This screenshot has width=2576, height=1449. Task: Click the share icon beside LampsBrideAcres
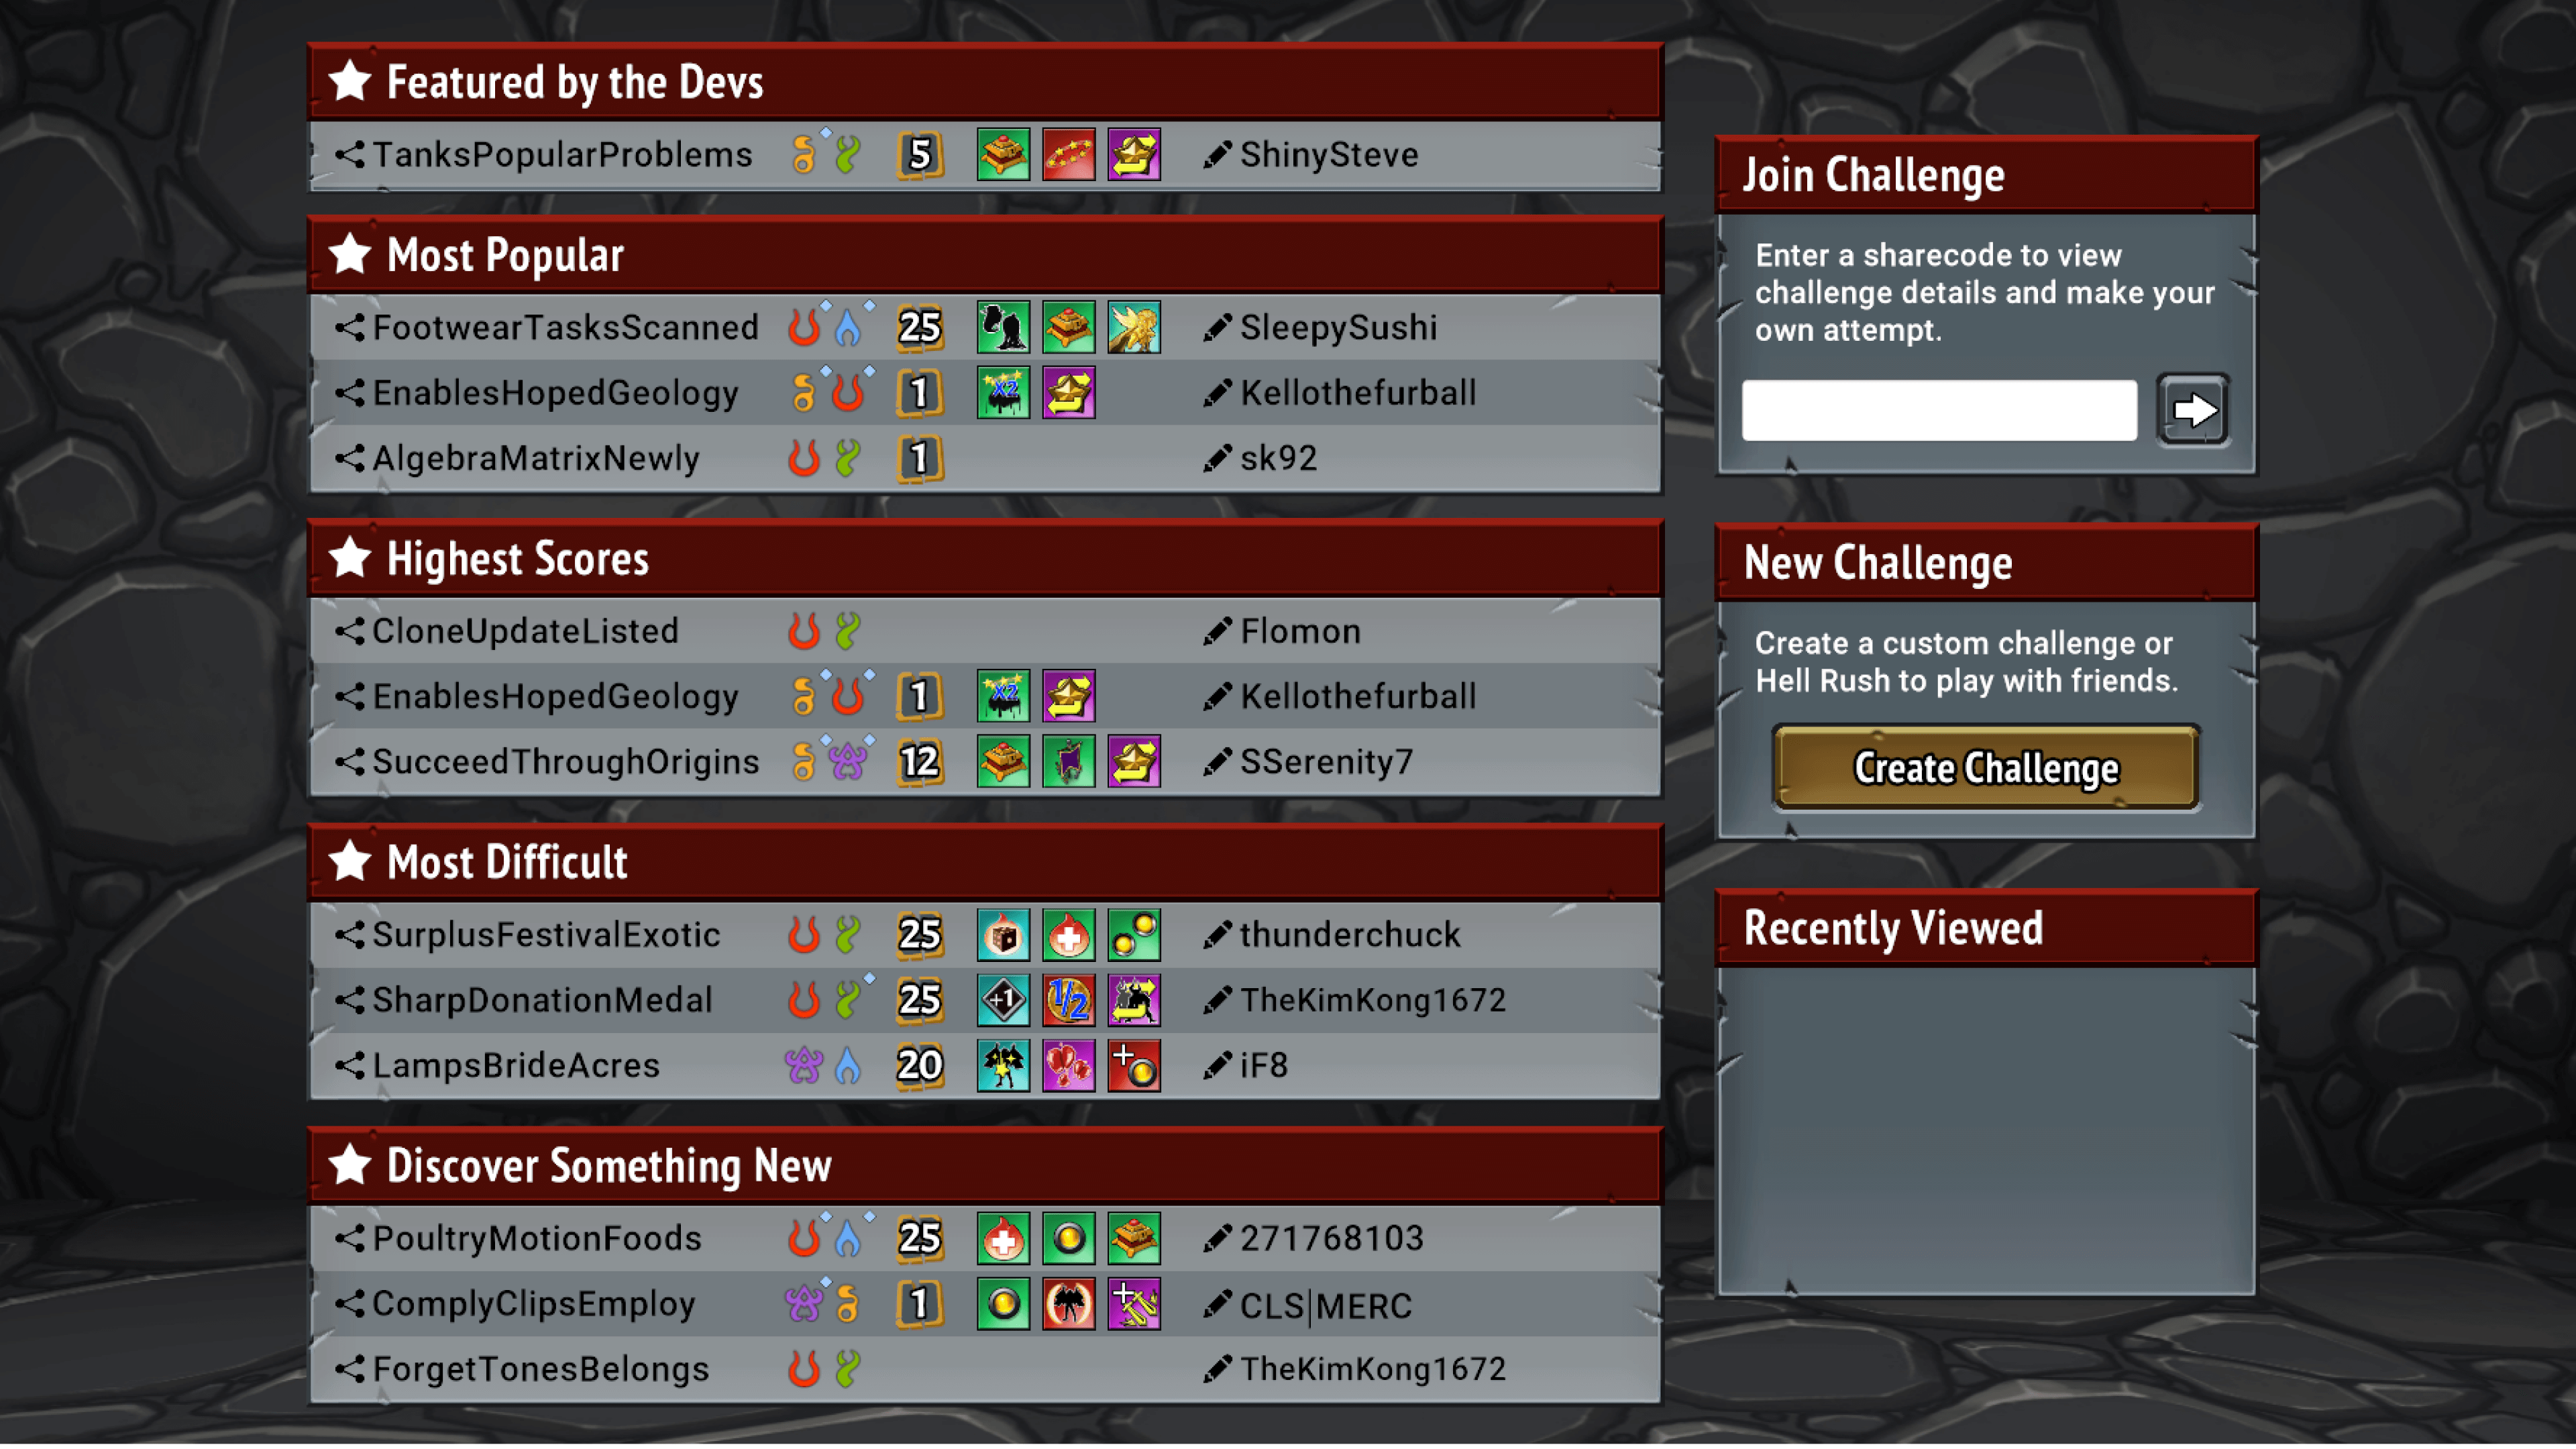click(349, 1065)
